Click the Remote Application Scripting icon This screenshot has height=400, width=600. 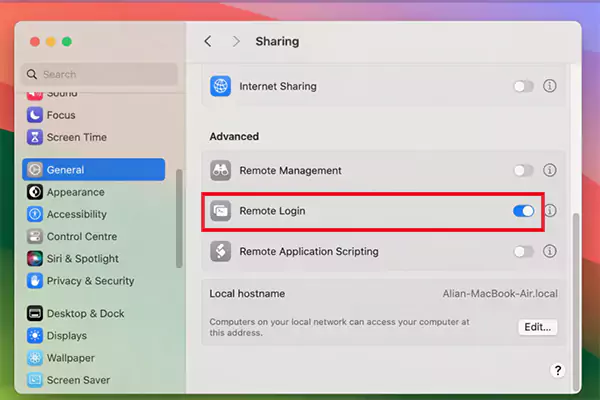pyautogui.click(x=220, y=251)
